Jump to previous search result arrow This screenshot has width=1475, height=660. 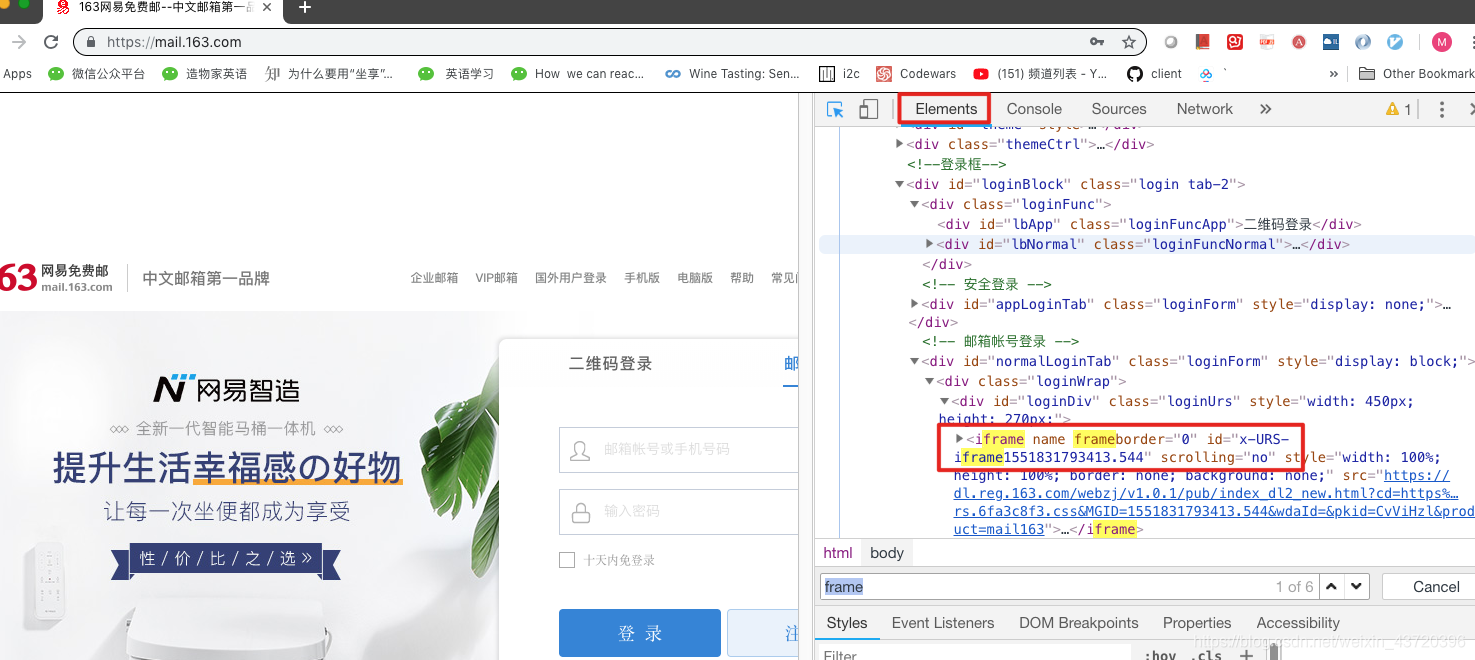1332,587
